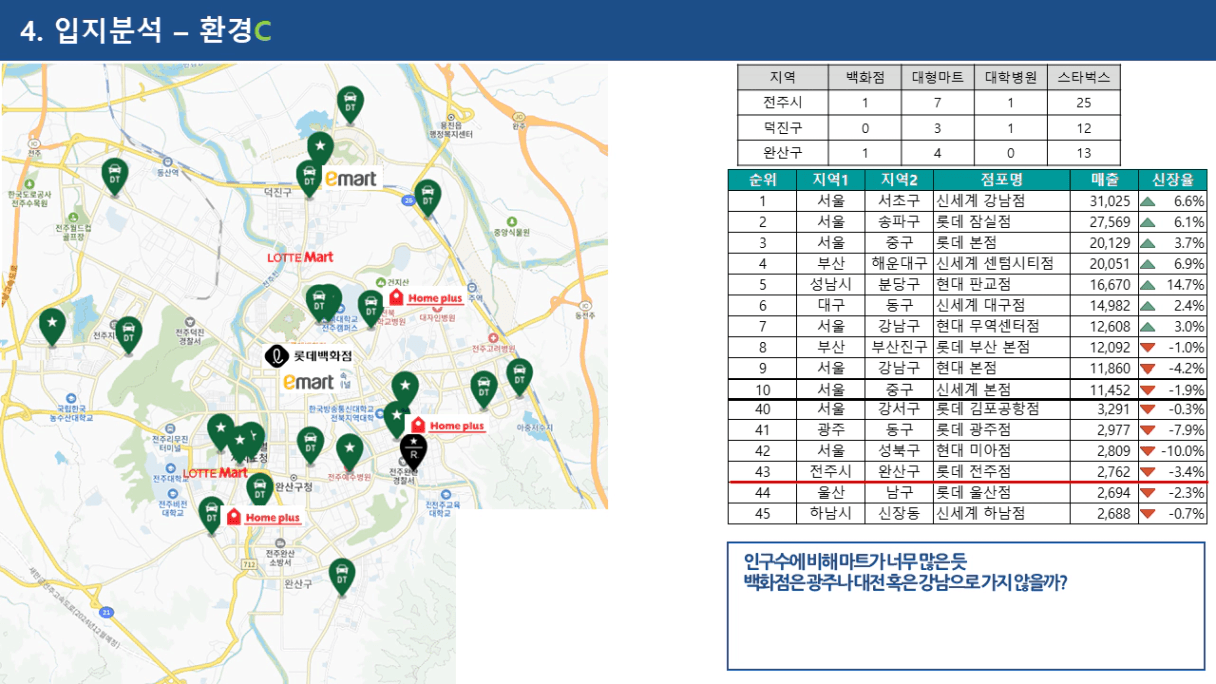
Task: Select the 신세계 센텀시티점 store cell
Action: point(1001,263)
